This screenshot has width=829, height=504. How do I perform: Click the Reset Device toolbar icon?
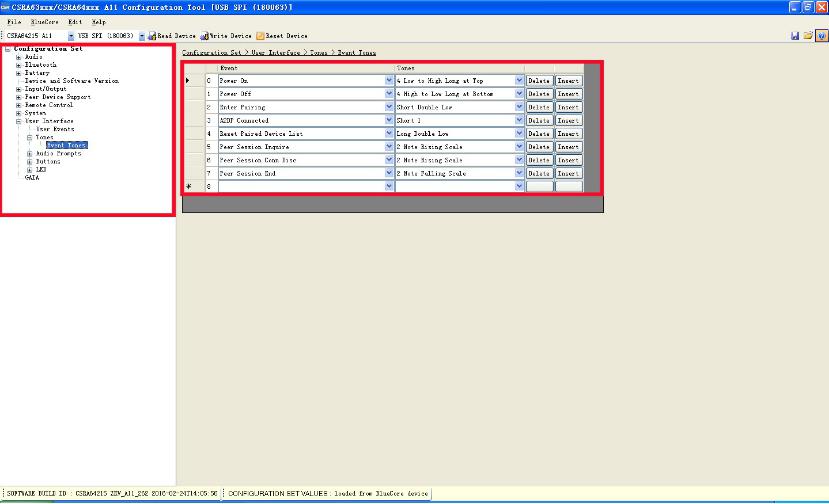259,35
